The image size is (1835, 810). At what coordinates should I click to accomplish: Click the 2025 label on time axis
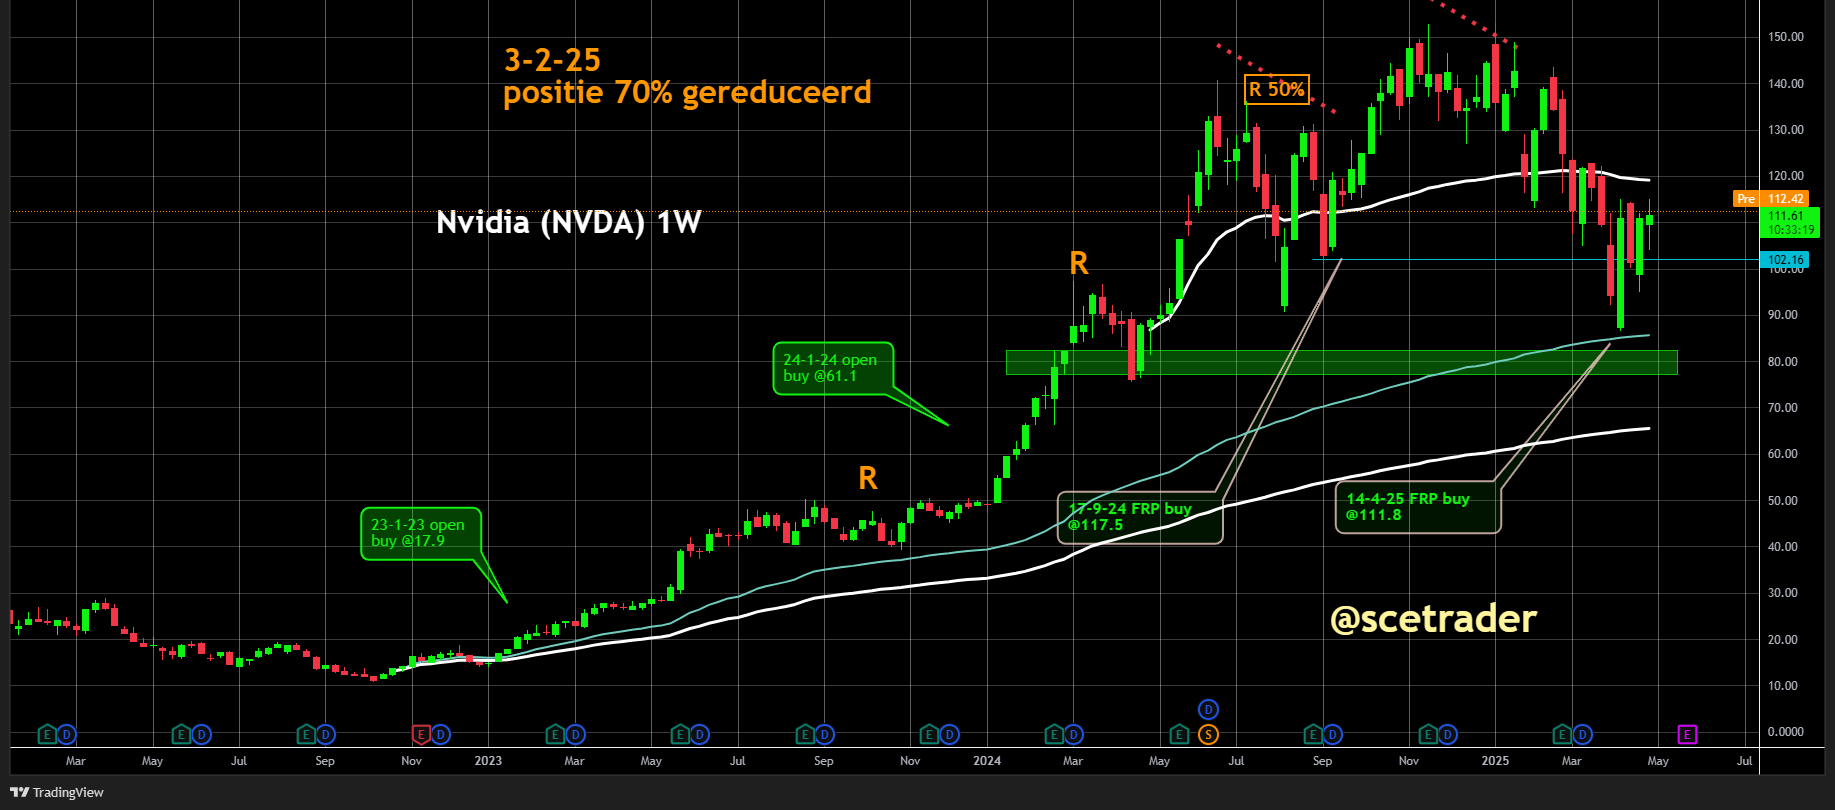pyautogui.click(x=1495, y=761)
